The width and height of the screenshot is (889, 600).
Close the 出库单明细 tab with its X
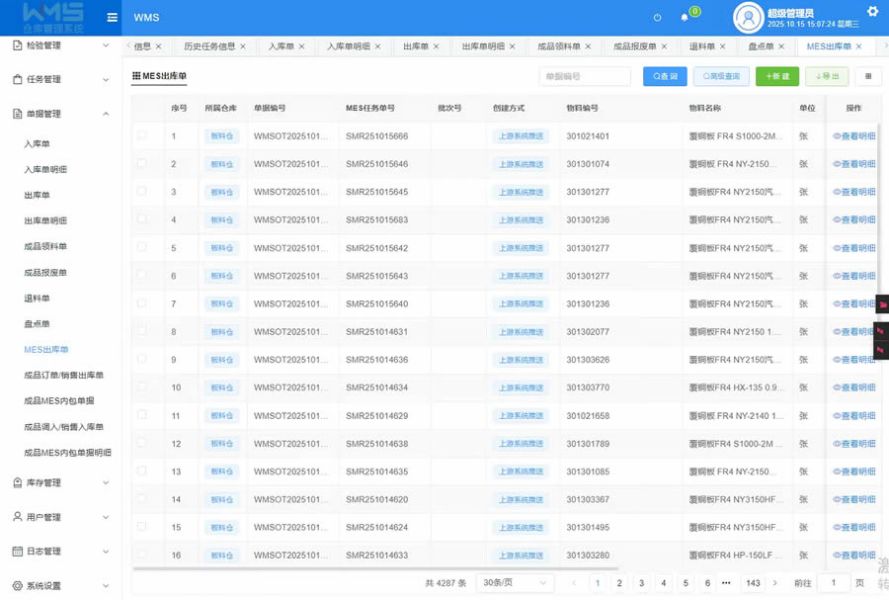point(512,47)
